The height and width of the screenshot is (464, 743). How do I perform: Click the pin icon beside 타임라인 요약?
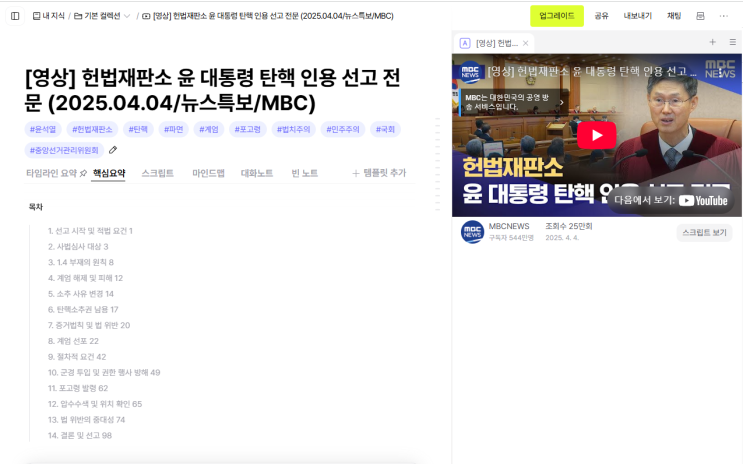(x=83, y=173)
